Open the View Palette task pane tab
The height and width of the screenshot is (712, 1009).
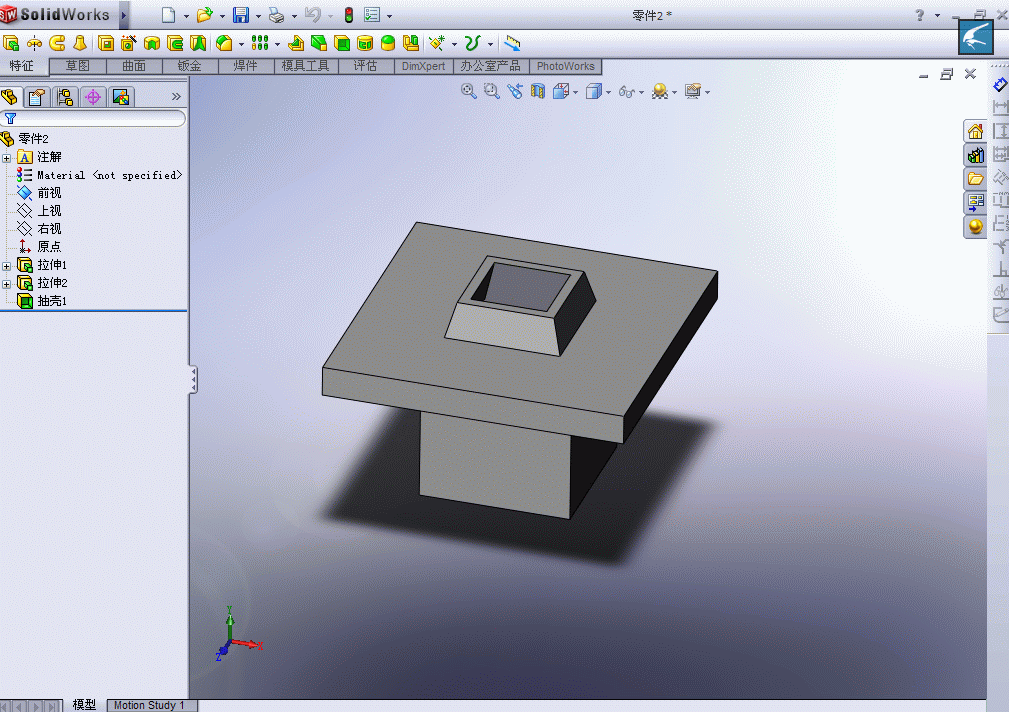[x=976, y=203]
